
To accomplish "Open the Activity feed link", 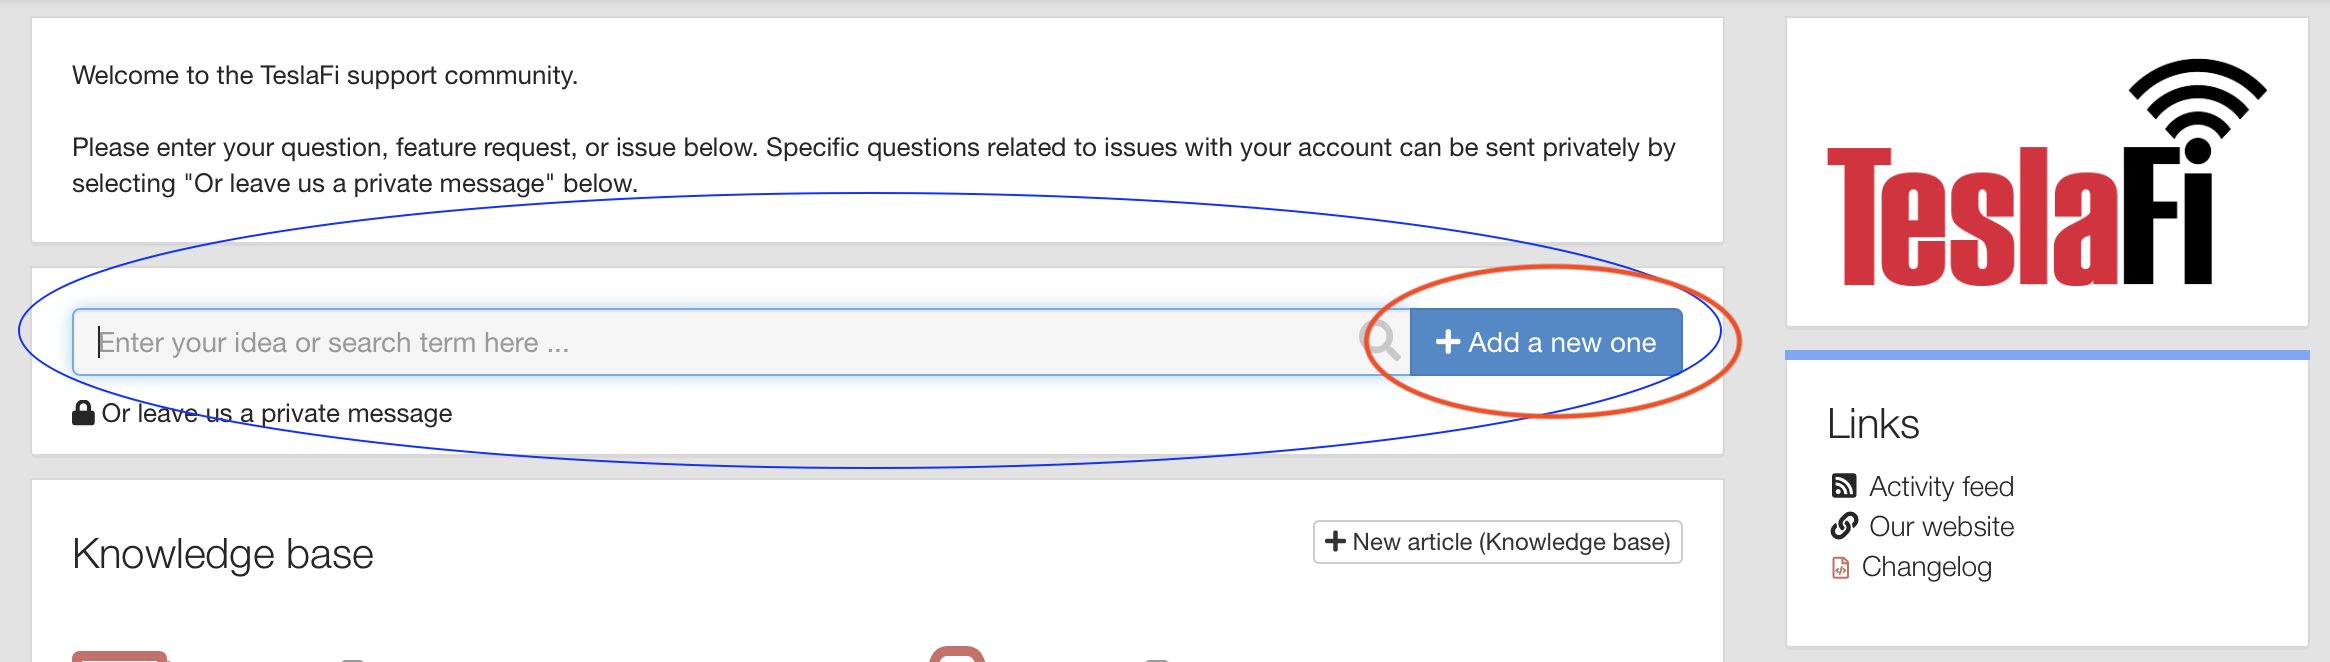I will (1941, 486).
